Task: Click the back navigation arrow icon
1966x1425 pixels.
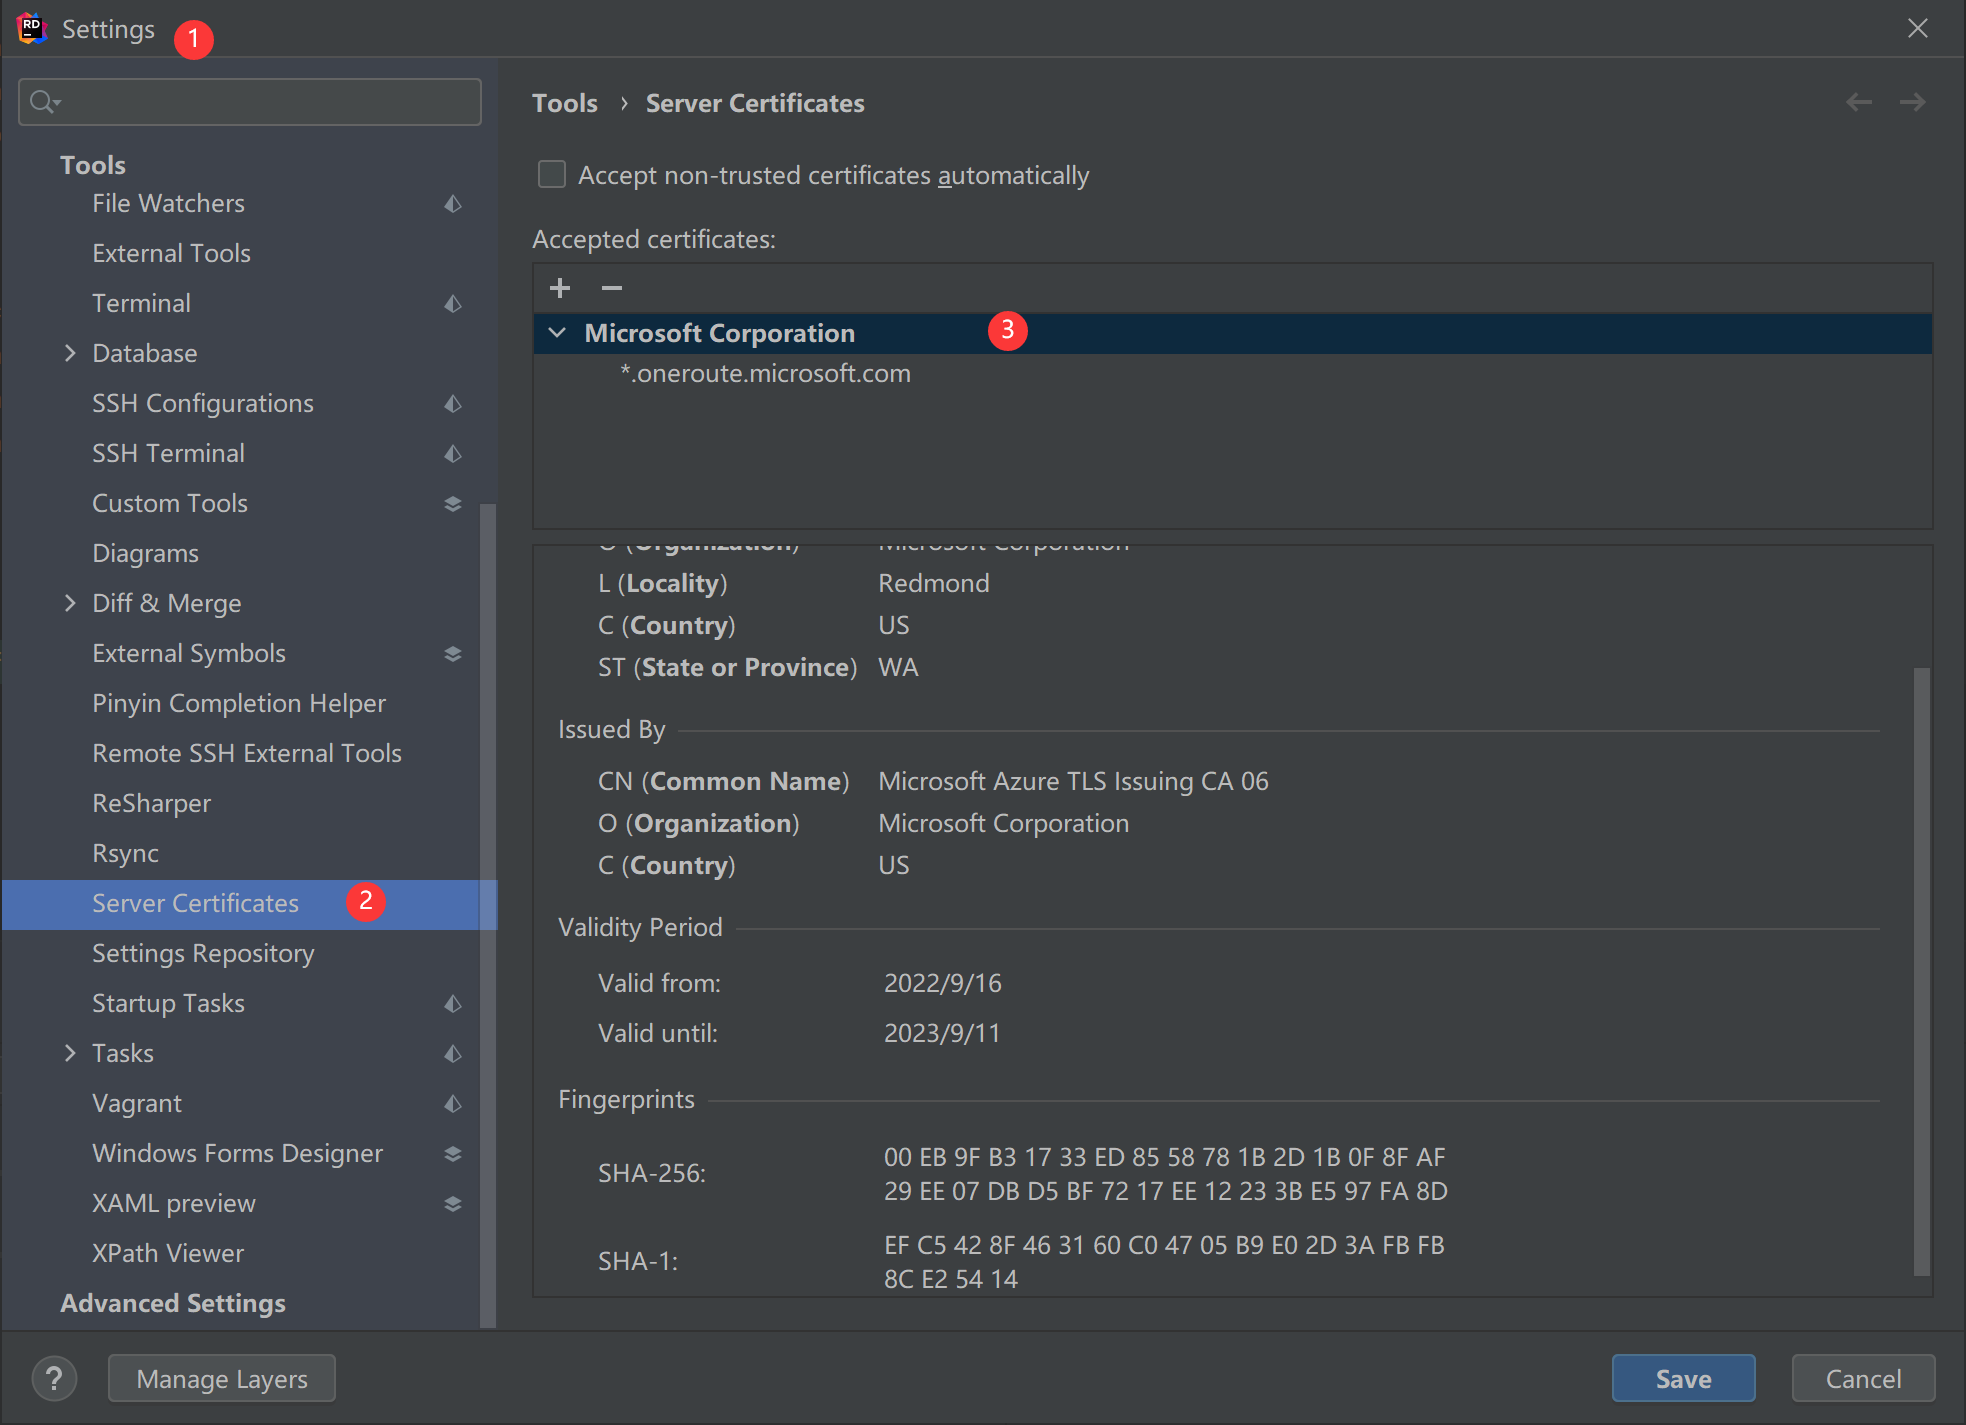Action: click(1859, 102)
